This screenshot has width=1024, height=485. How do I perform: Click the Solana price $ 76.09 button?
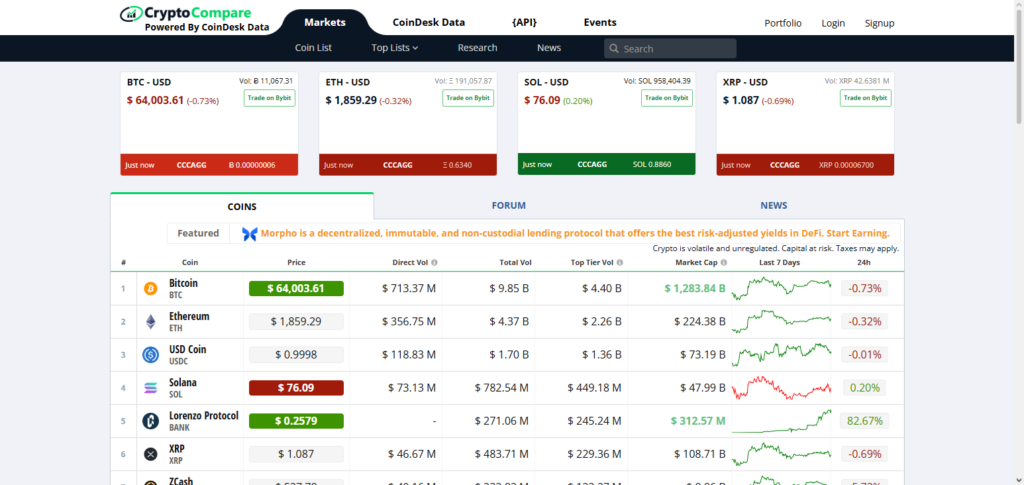click(x=296, y=388)
